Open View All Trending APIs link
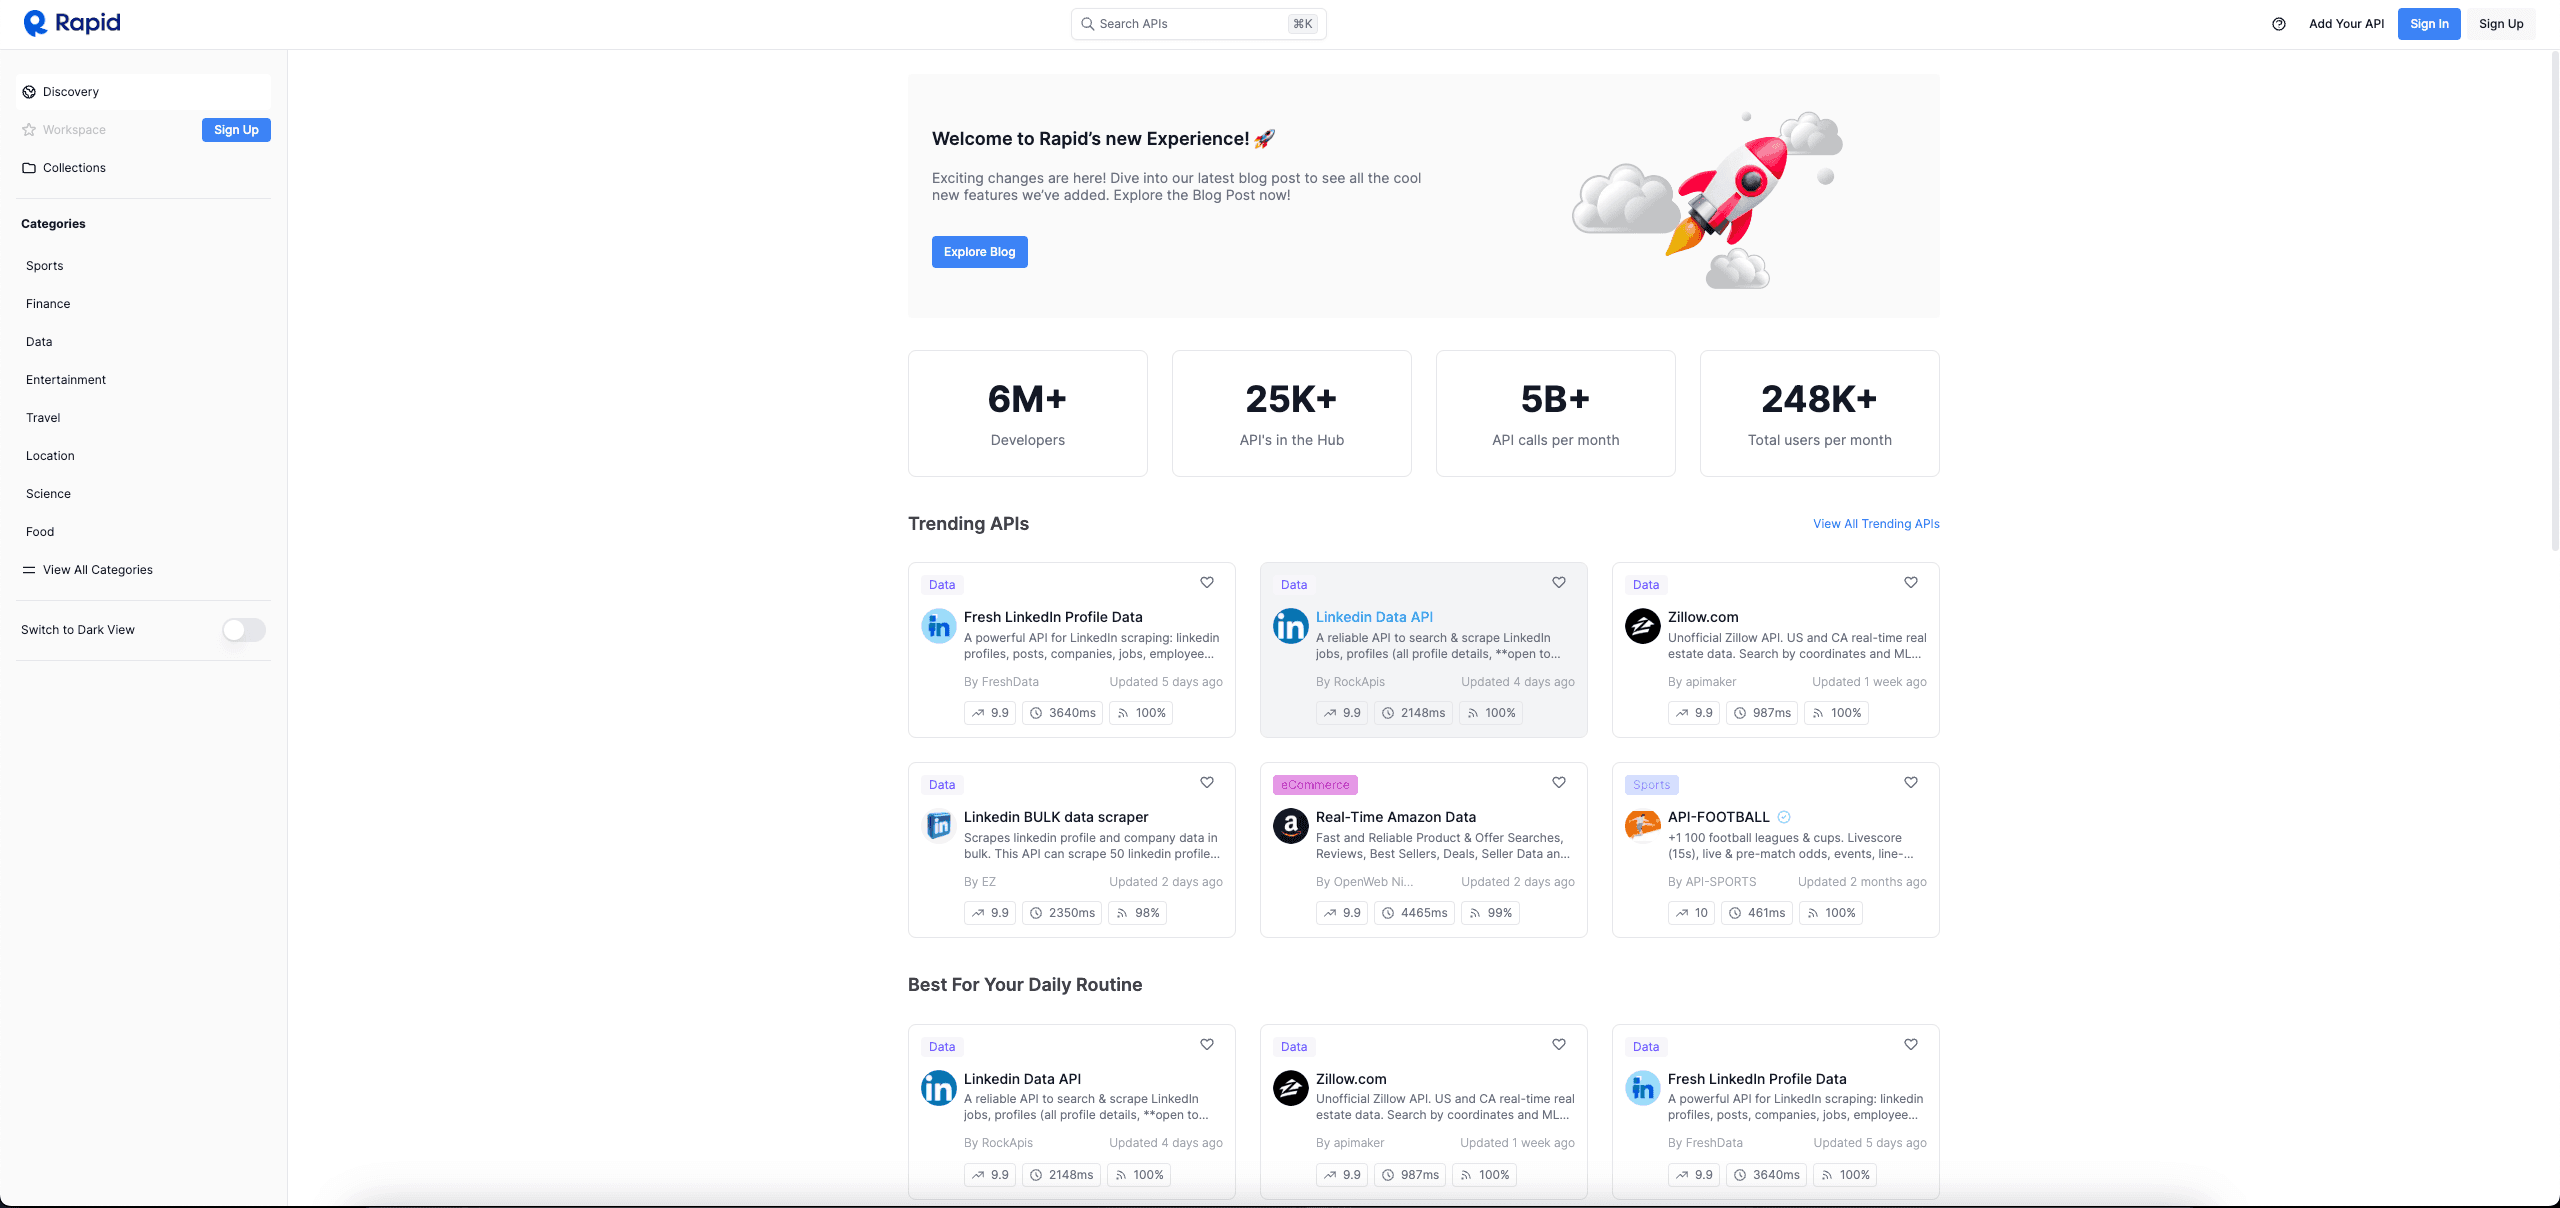Image resolution: width=2560 pixels, height=1208 pixels. [x=1876, y=524]
